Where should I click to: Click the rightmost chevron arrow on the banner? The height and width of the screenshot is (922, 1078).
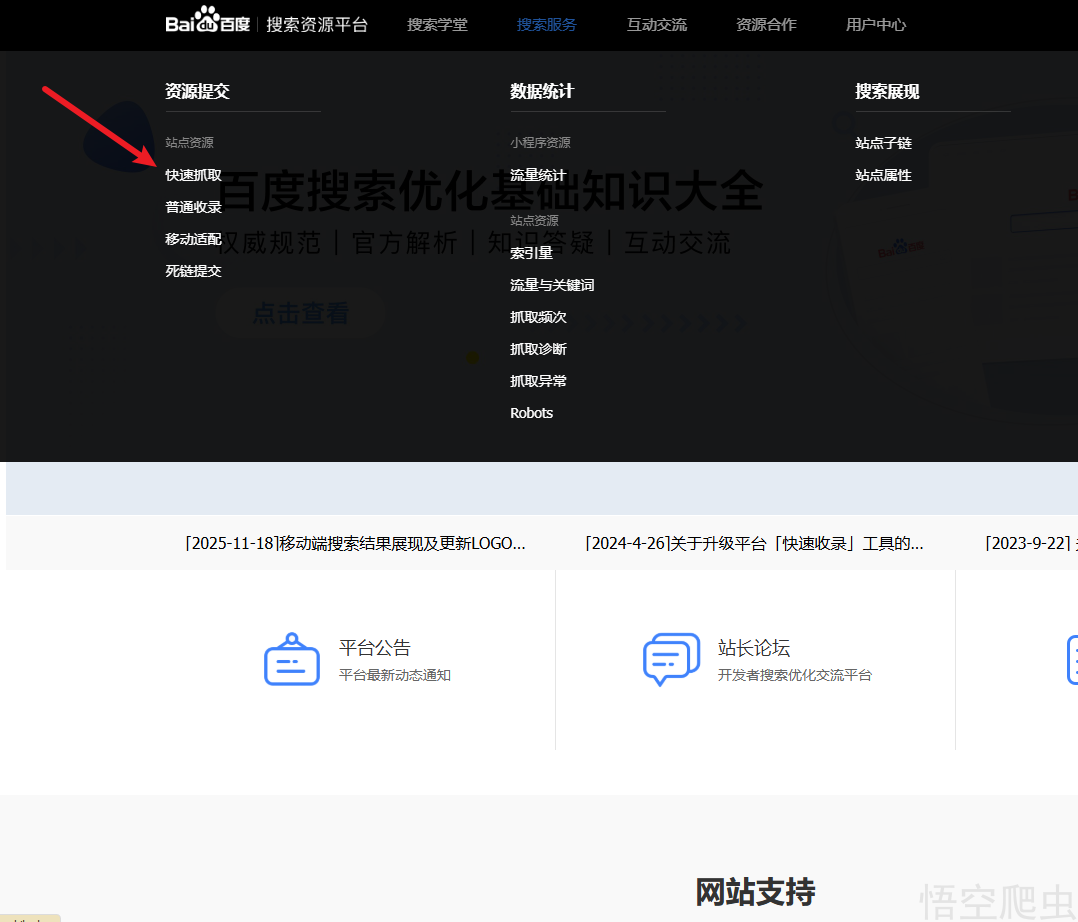tap(741, 323)
